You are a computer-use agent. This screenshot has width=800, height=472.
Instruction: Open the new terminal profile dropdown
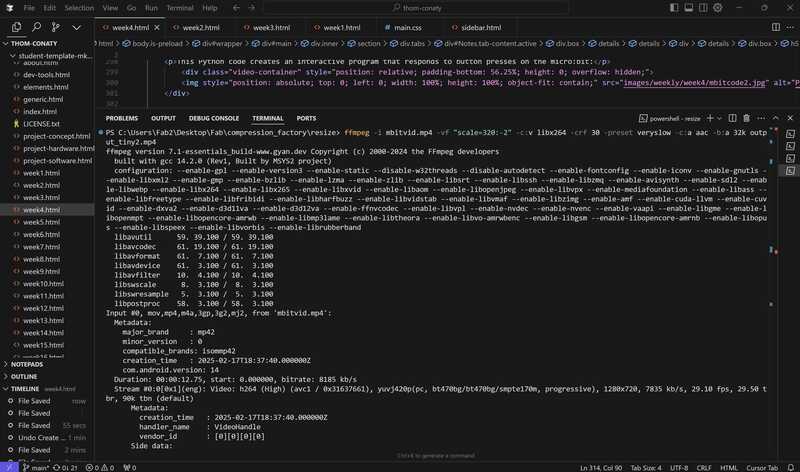pyautogui.click(x=719, y=118)
